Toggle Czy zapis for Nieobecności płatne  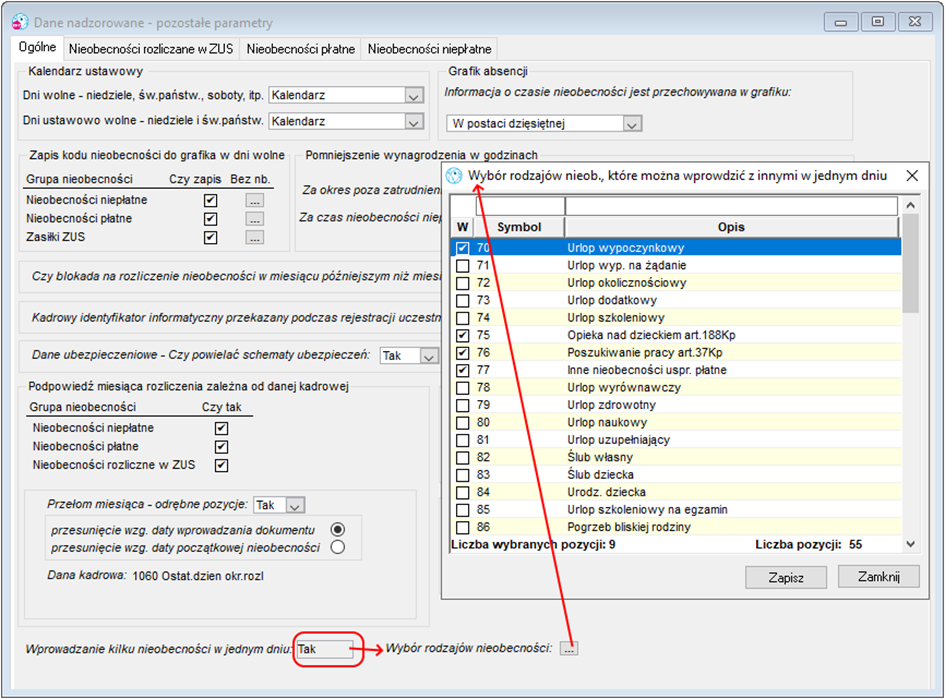[210, 219]
